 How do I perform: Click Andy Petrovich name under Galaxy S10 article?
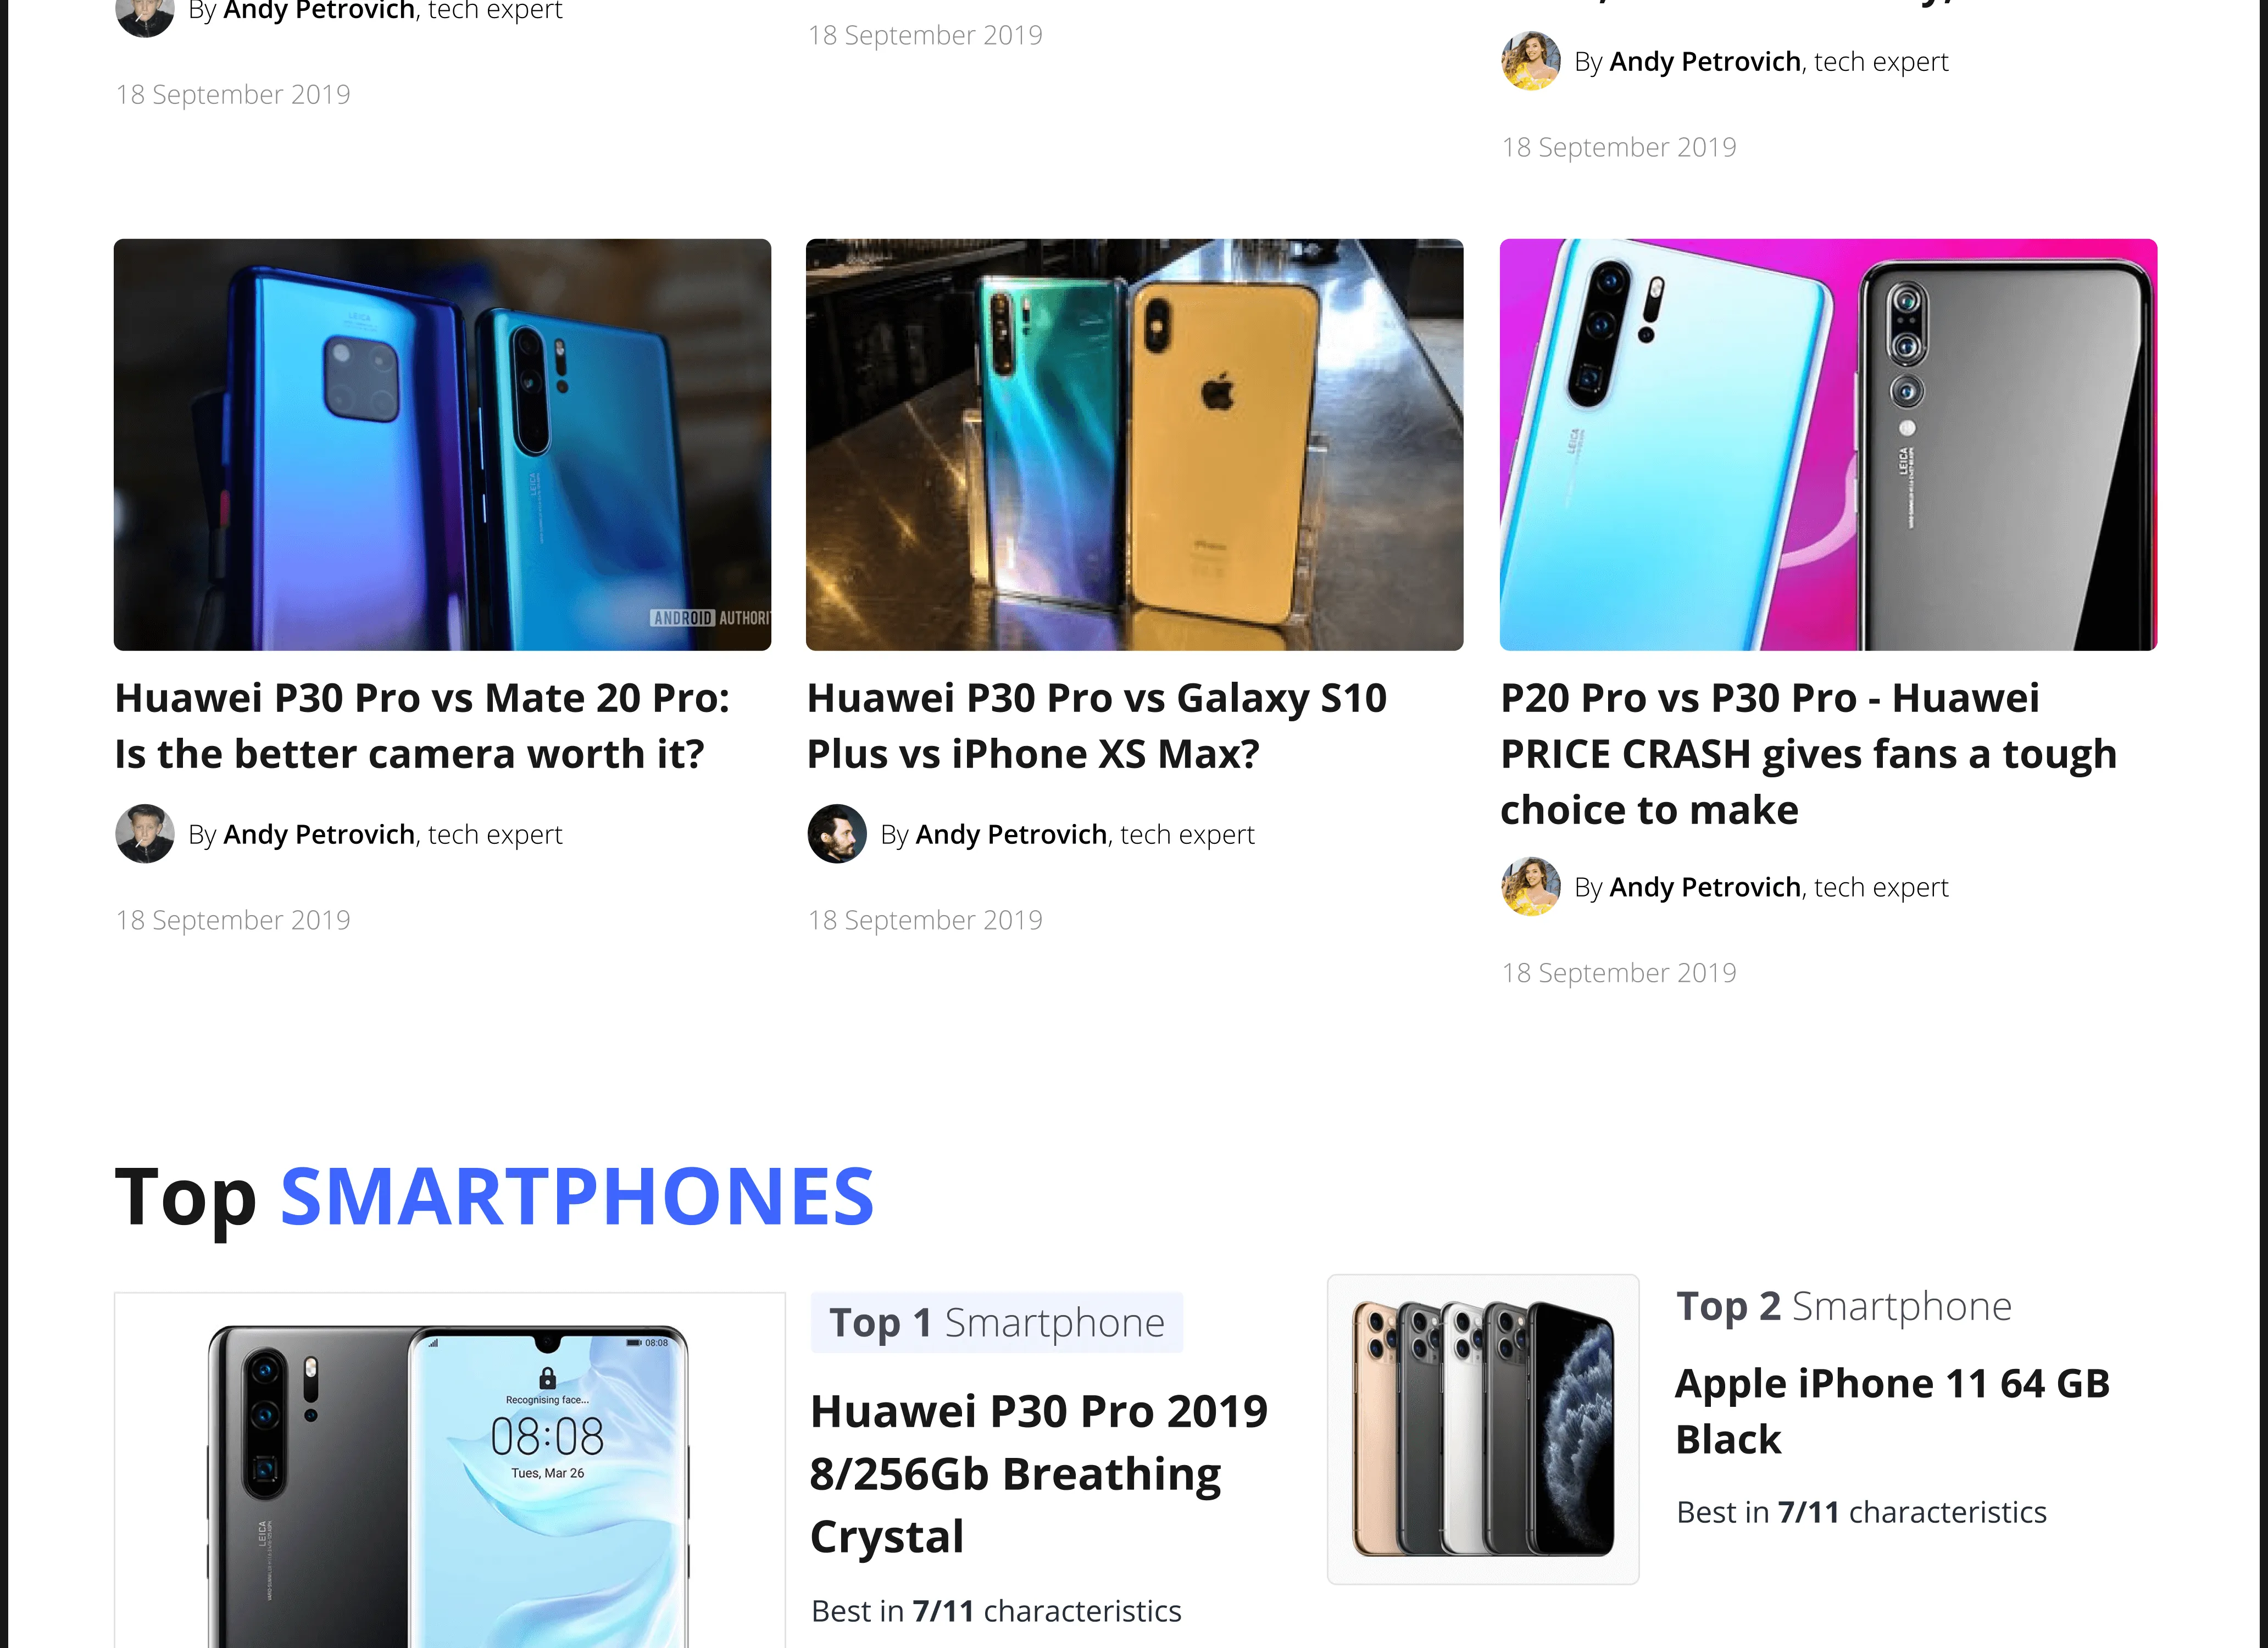1011,834
